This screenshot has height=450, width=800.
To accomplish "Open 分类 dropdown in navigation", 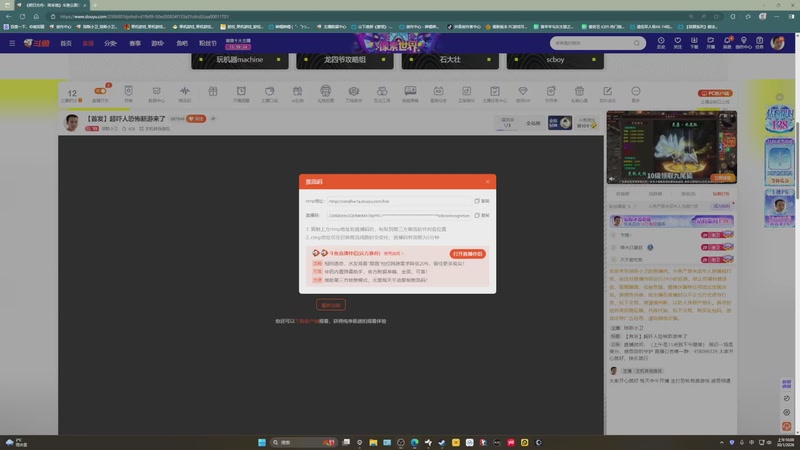I will coord(111,43).
